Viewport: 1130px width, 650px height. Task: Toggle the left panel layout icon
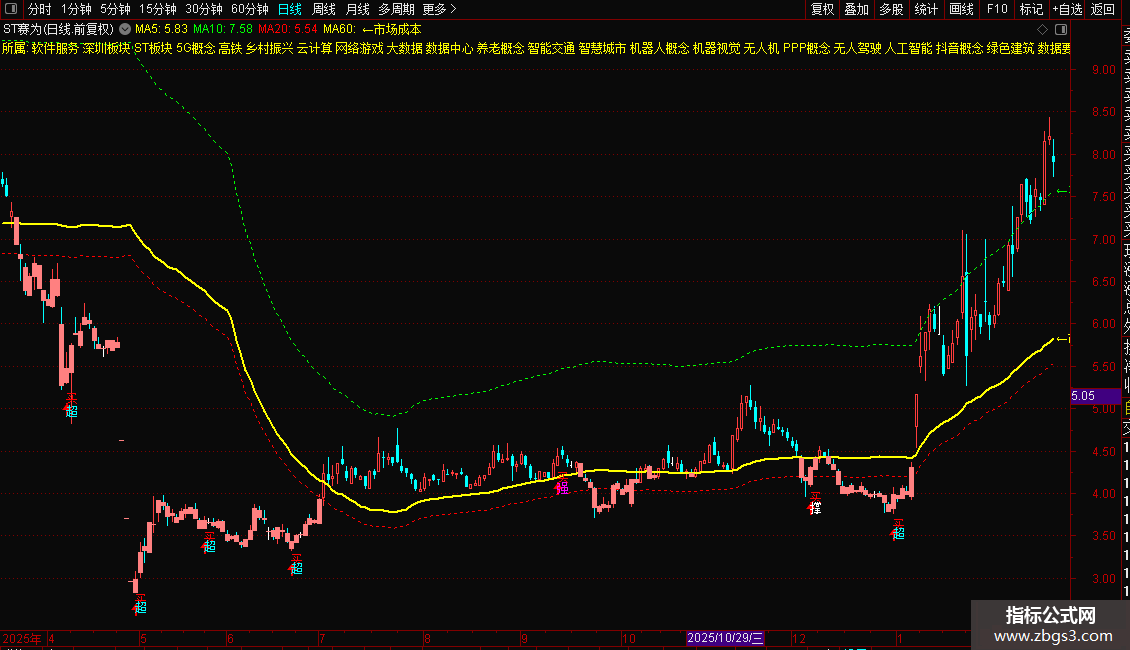(x=11, y=9)
